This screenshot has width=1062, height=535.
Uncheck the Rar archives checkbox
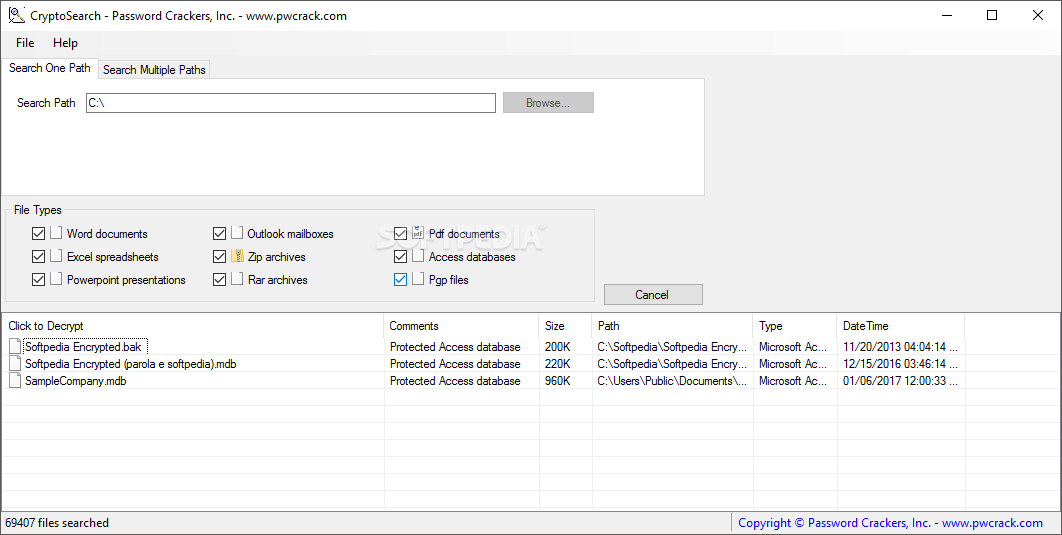tap(219, 280)
